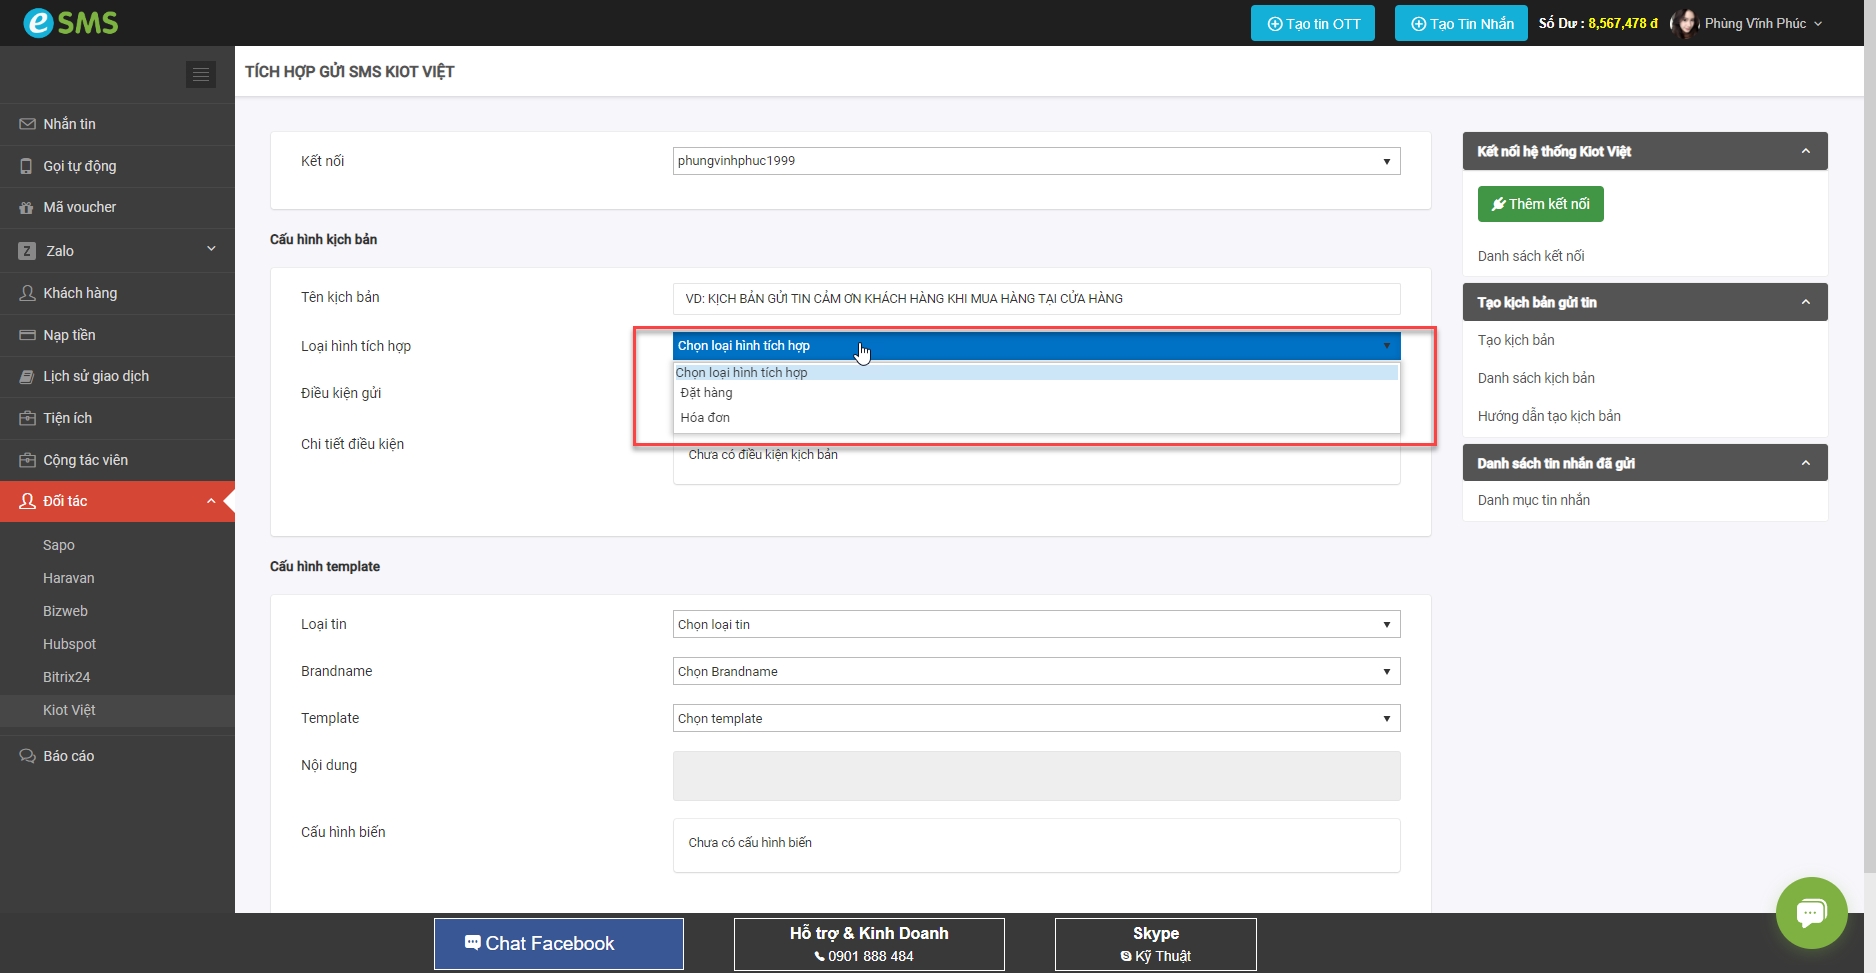This screenshot has height=973, width=1876.
Task: Open the Kết nối account dropdown
Action: pos(1036,161)
